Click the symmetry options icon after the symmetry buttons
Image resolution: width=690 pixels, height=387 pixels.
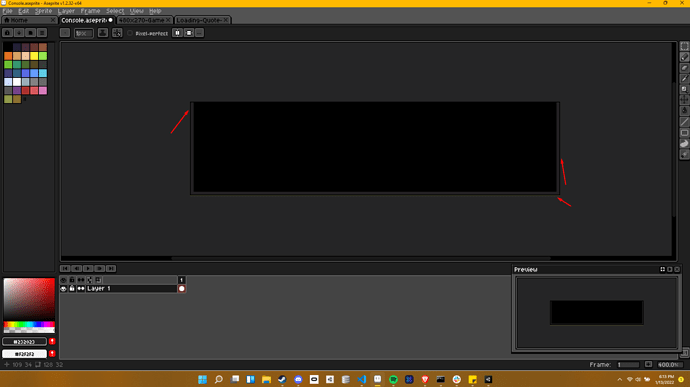click(199, 33)
